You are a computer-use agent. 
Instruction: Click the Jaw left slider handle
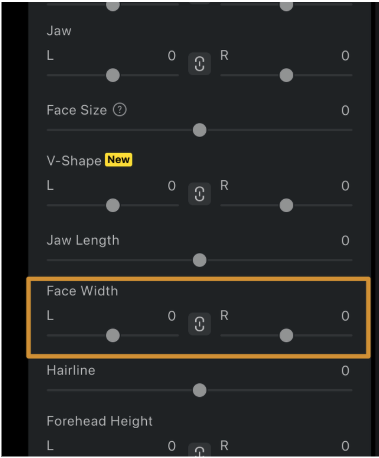[113, 75]
